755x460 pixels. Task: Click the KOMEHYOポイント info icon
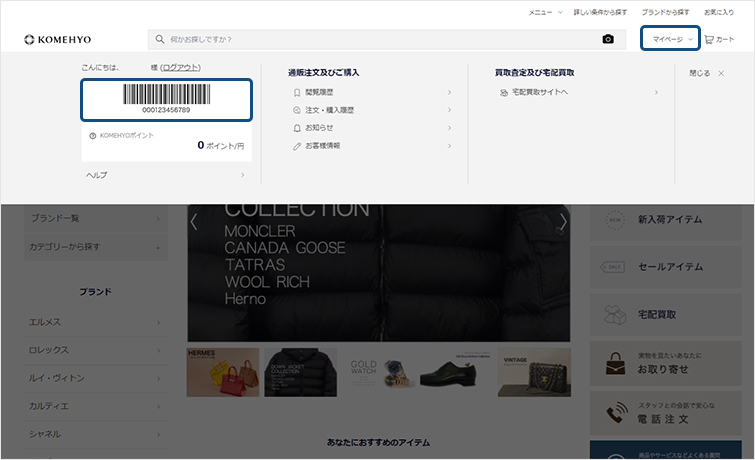click(x=92, y=136)
